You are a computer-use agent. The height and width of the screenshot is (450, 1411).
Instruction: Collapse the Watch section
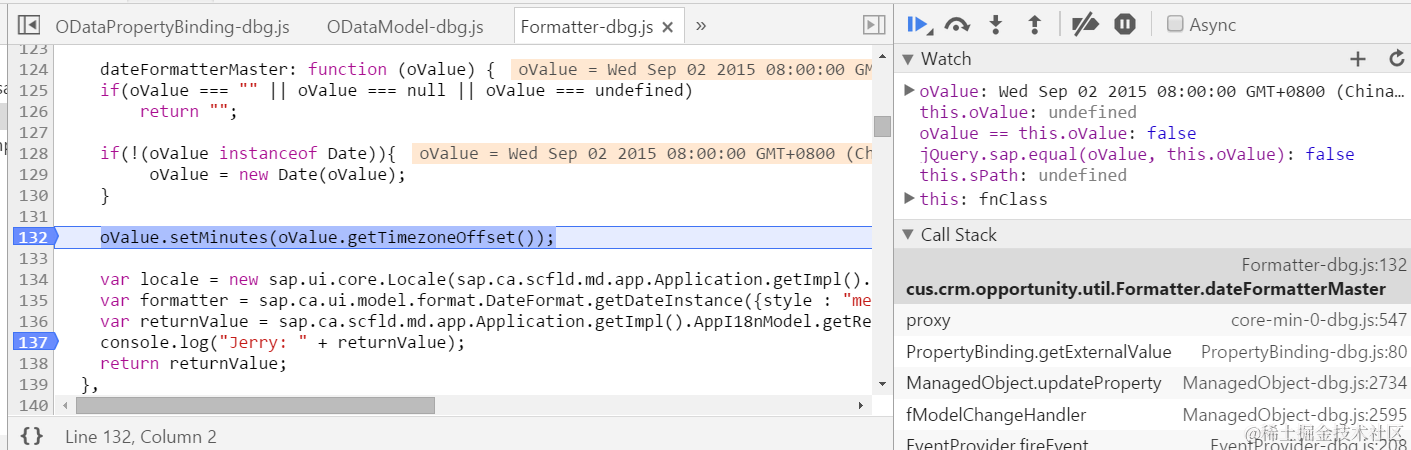(x=909, y=59)
